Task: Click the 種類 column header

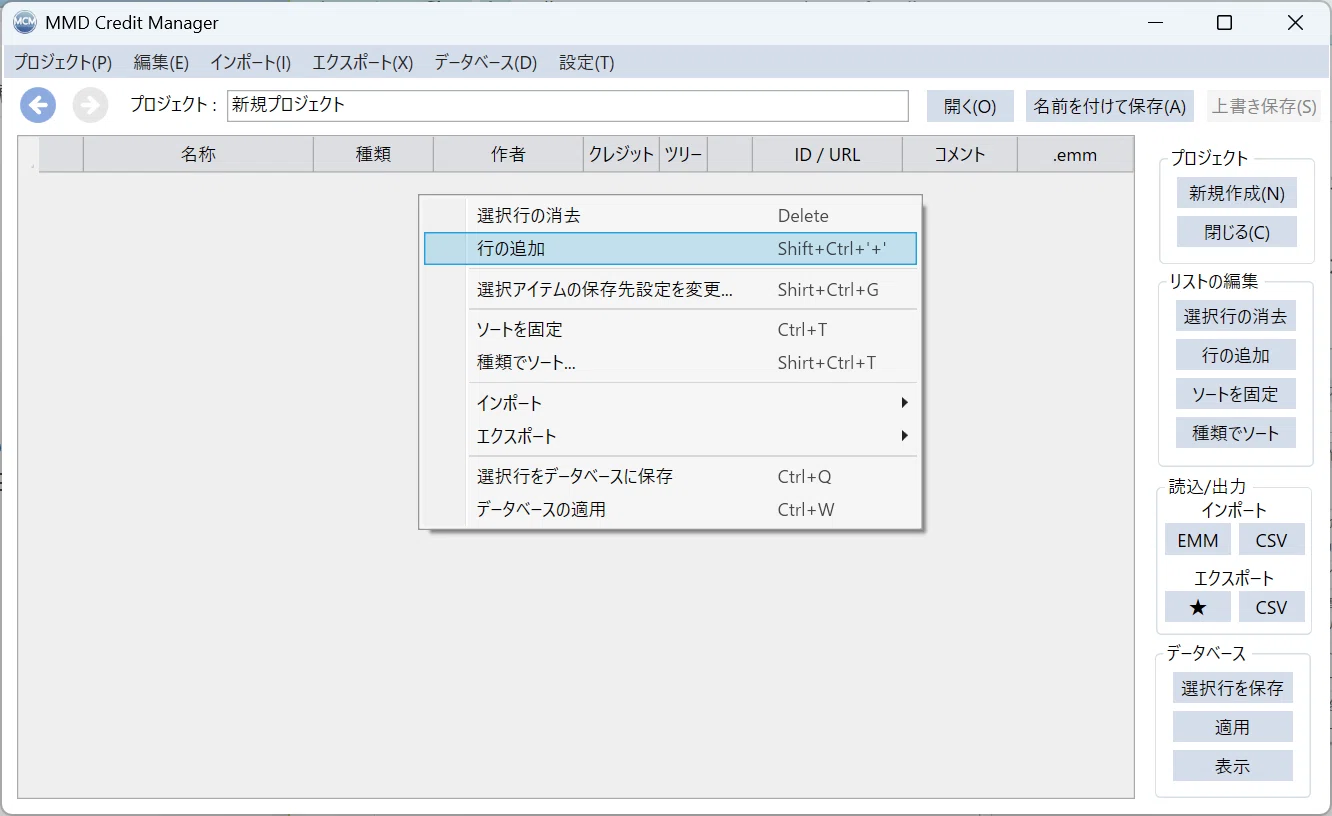Action: click(x=373, y=154)
